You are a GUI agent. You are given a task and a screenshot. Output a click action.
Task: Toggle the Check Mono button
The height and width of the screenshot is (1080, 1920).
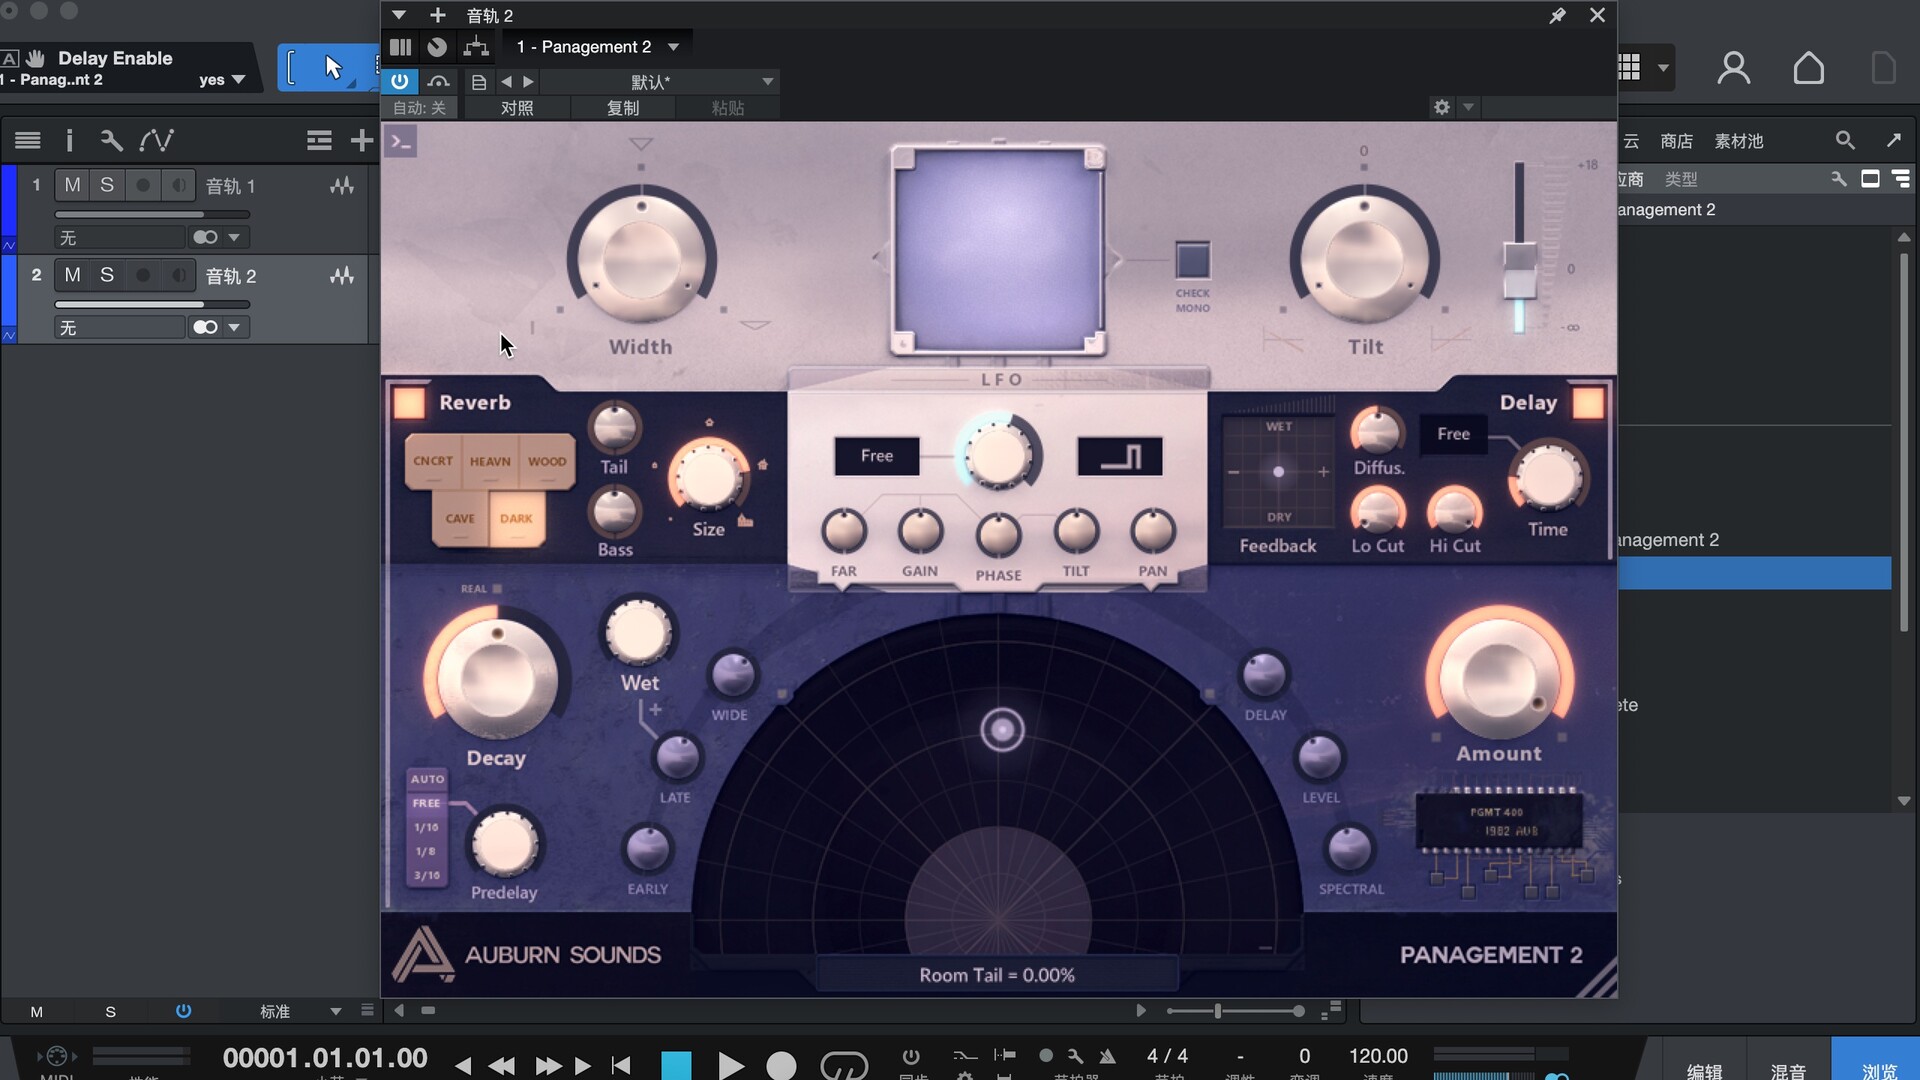(1192, 260)
